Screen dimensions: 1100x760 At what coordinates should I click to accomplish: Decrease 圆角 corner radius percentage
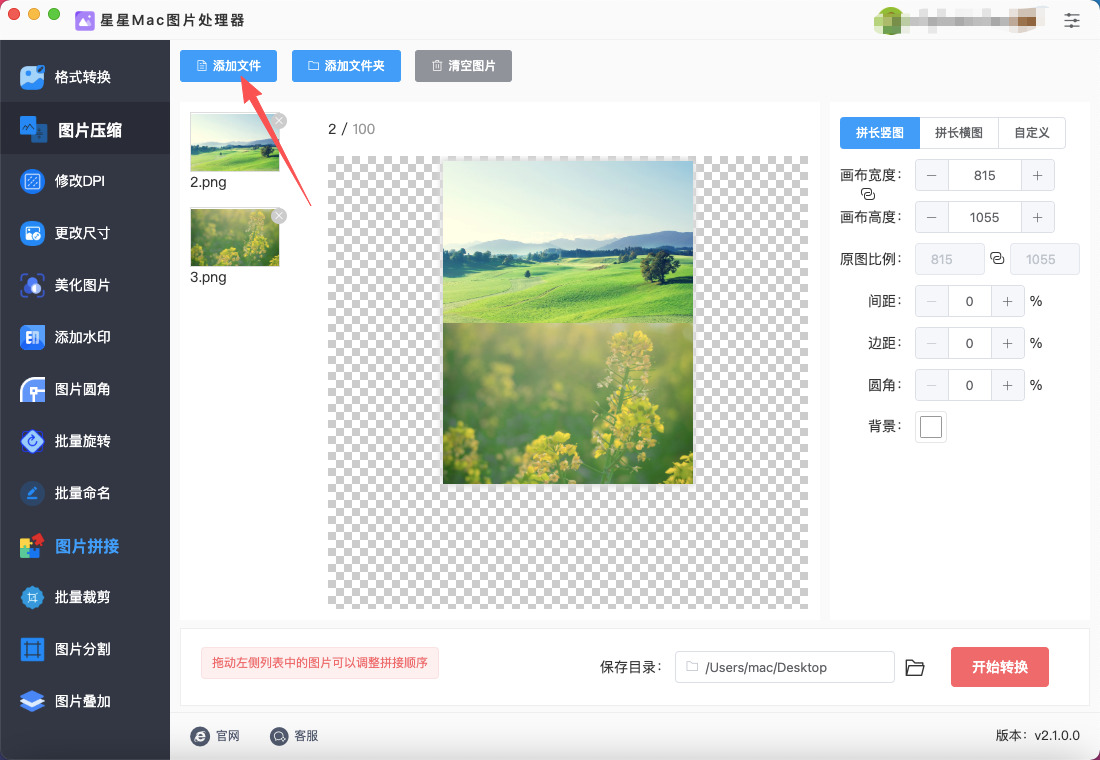(932, 385)
